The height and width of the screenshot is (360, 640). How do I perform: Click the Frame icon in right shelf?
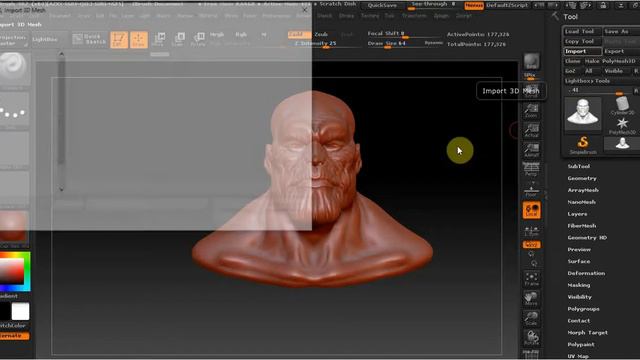point(531,279)
